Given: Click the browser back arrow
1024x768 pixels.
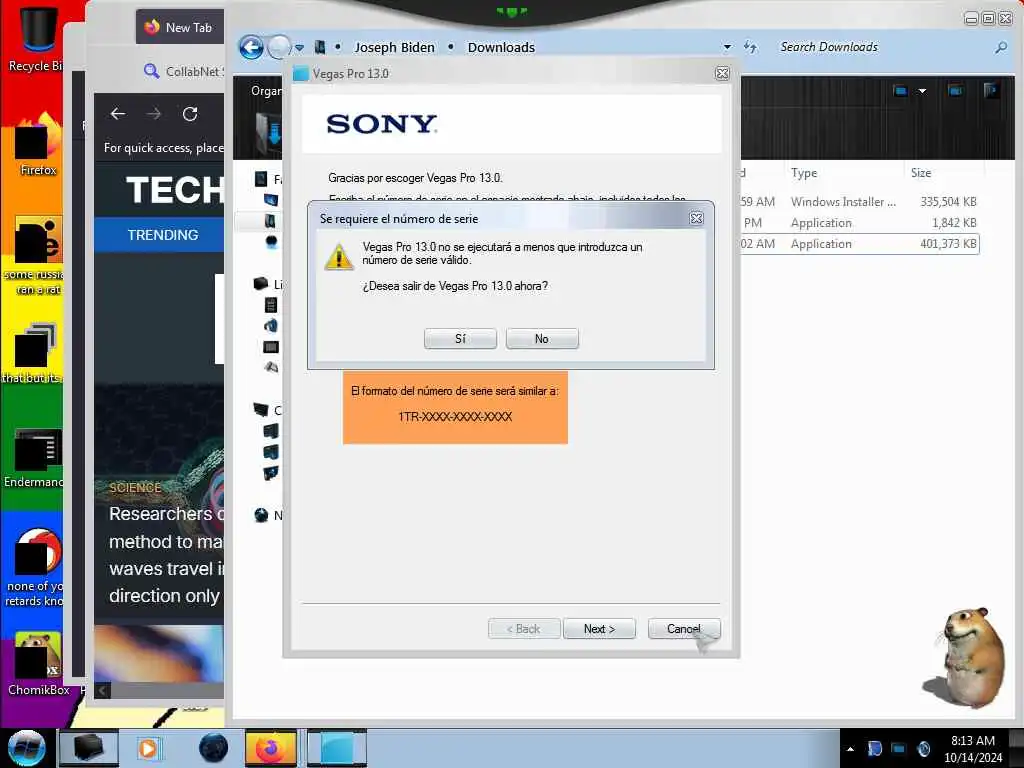Looking at the screenshot, I should (x=118, y=114).
